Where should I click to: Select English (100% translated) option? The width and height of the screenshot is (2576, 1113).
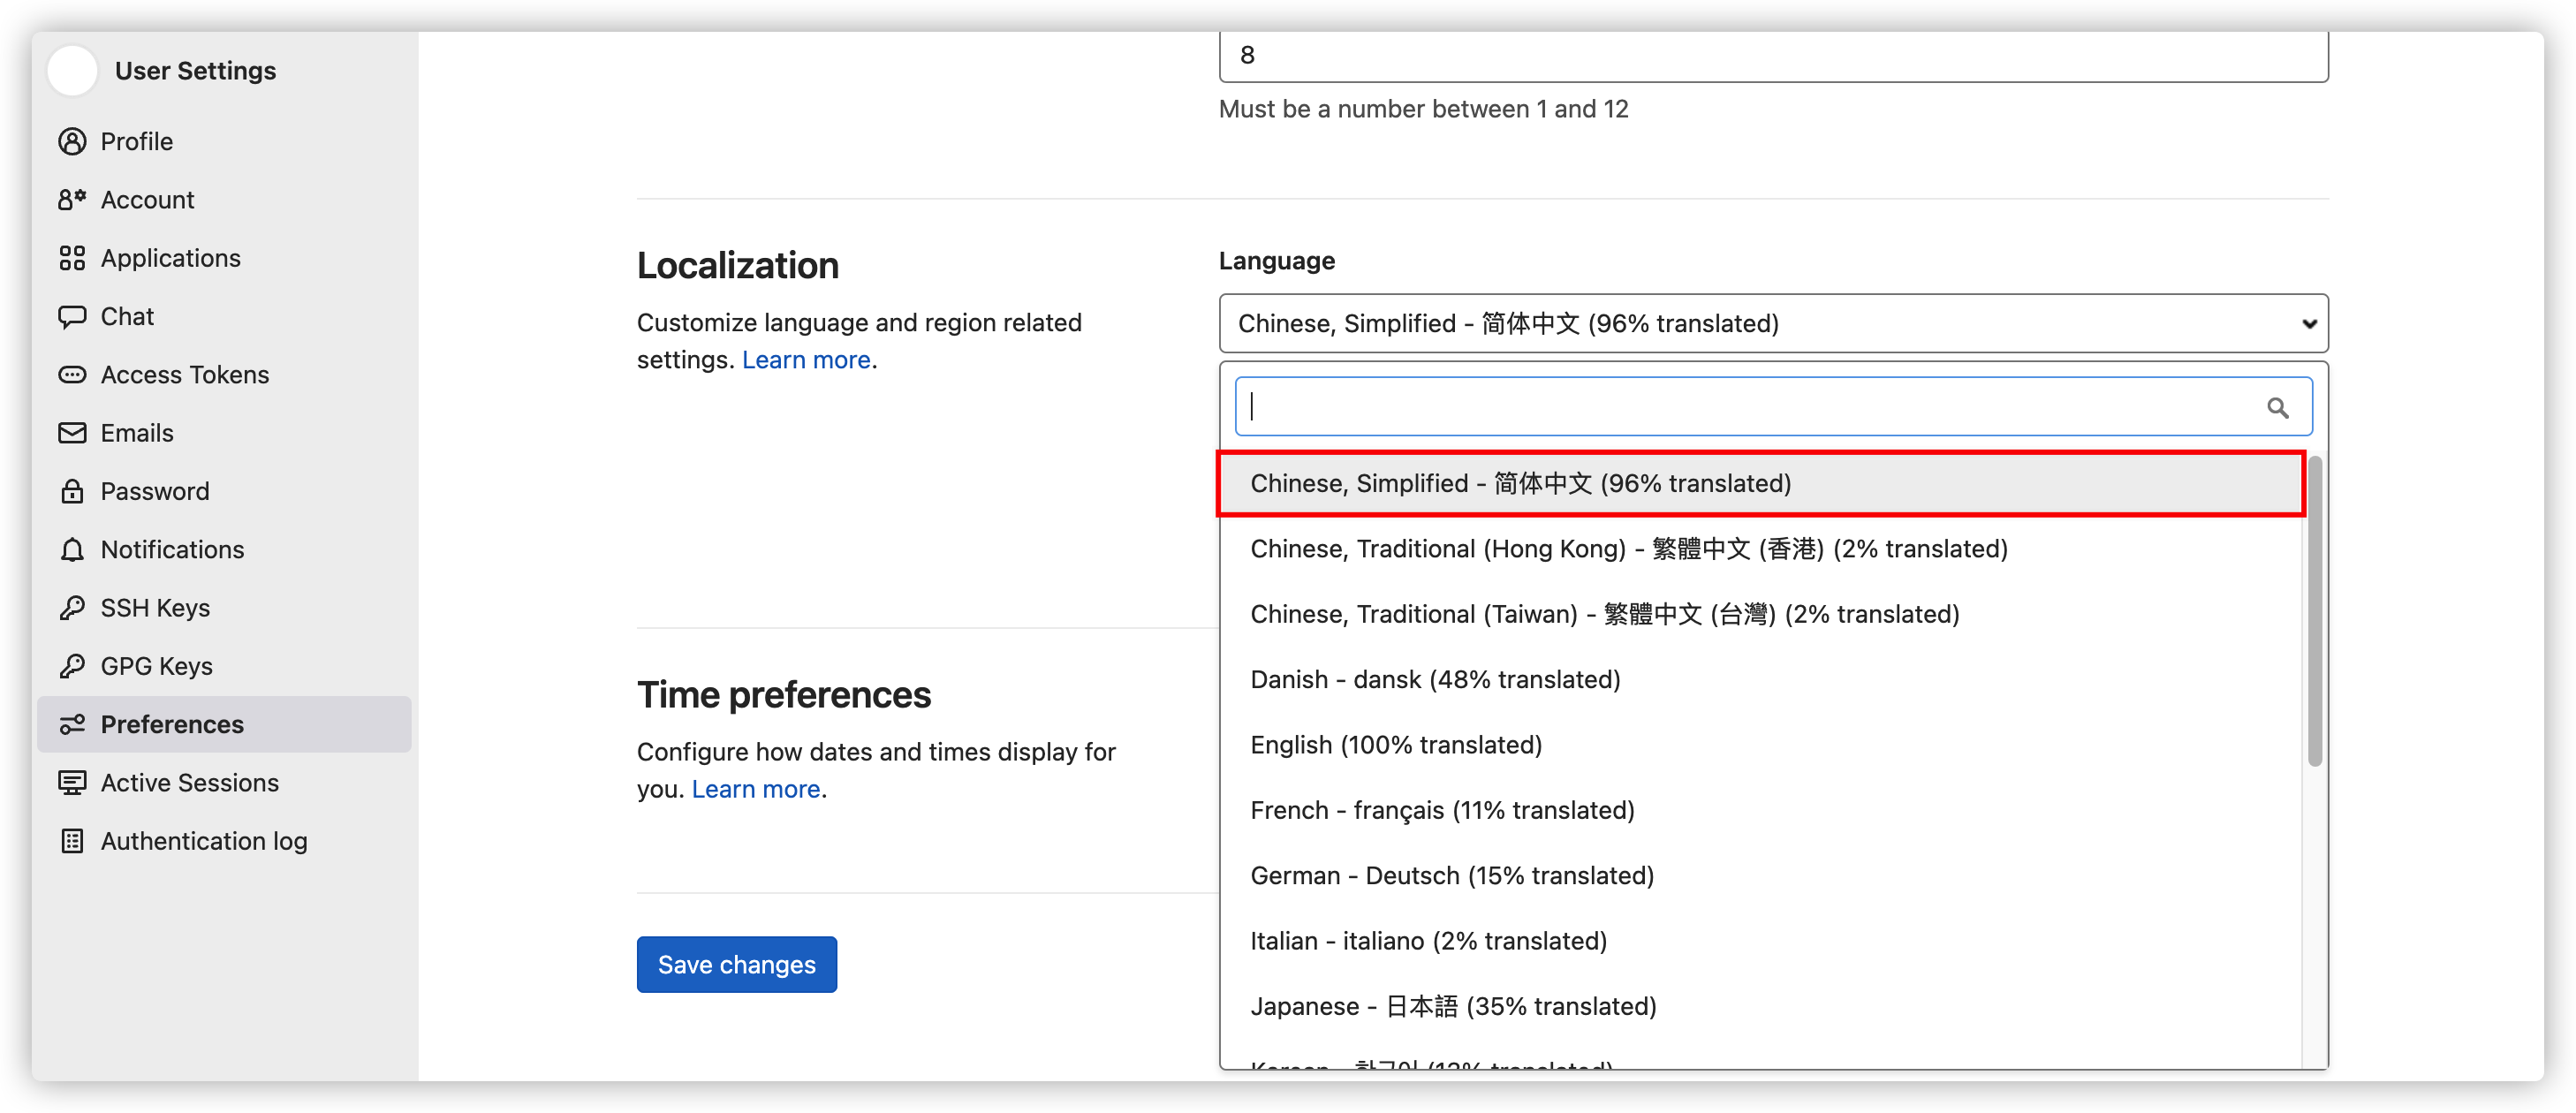pyautogui.click(x=1395, y=745)
